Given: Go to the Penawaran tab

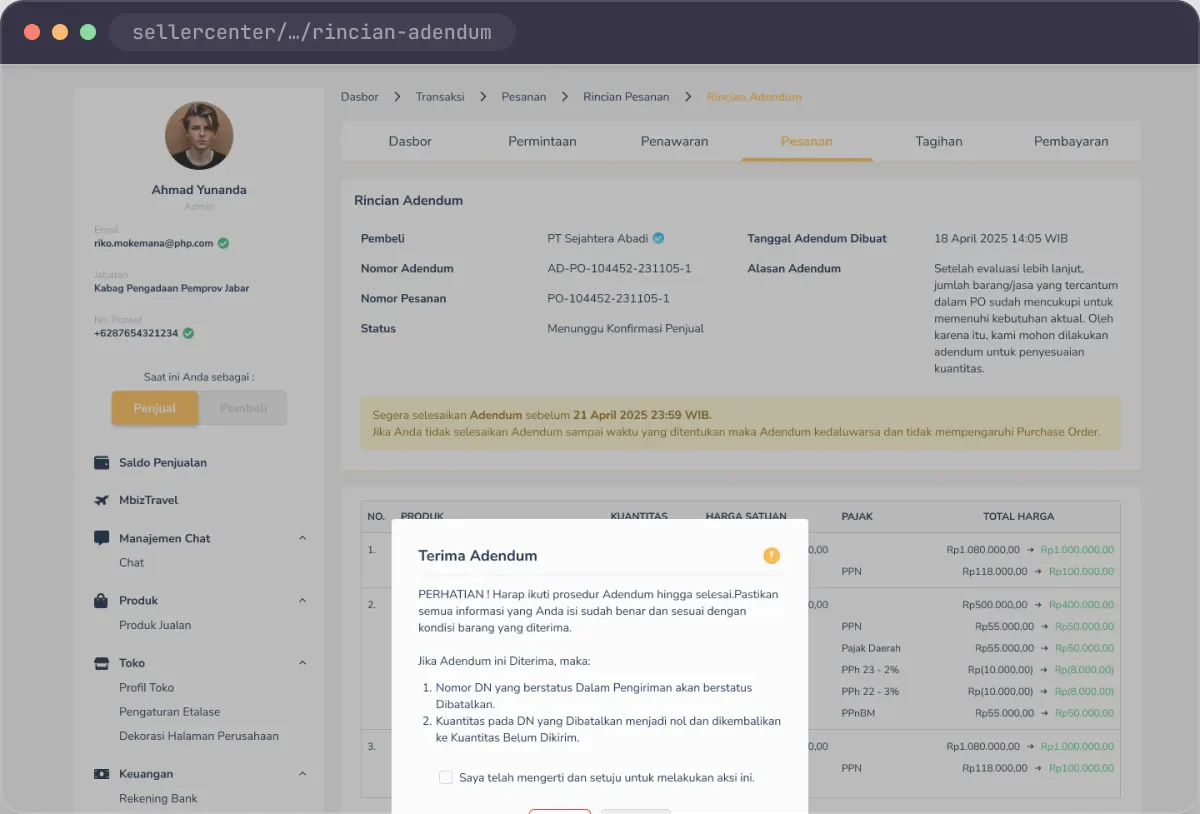Looking at the screenshot, I should click(x=674, y=141).
